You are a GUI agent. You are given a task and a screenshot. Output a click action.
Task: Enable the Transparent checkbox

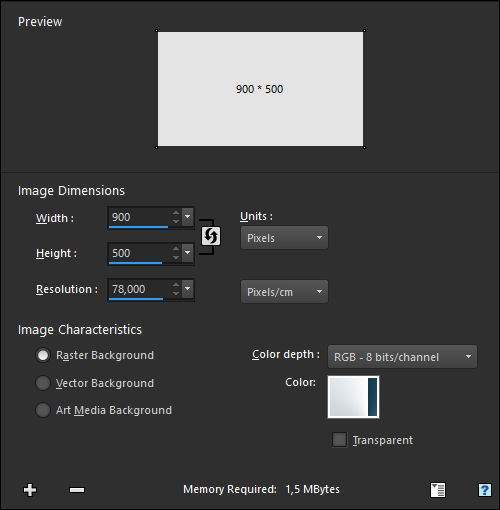pyautogui.click(x=339, y=440)
